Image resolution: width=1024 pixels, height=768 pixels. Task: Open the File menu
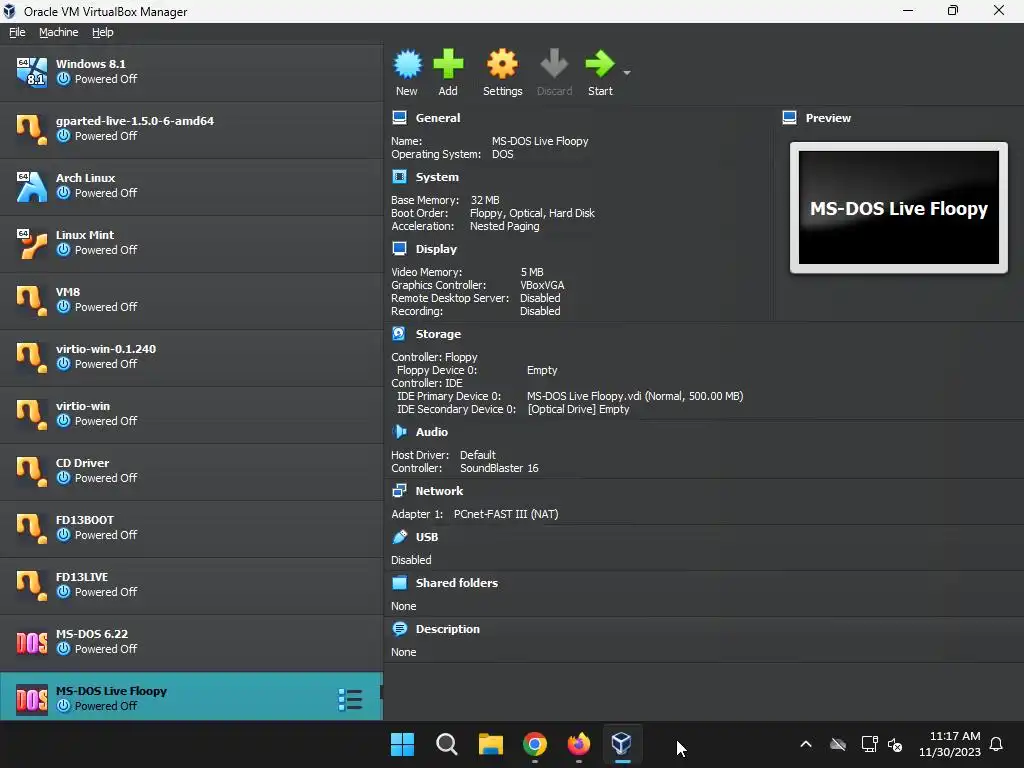point(17,32)
